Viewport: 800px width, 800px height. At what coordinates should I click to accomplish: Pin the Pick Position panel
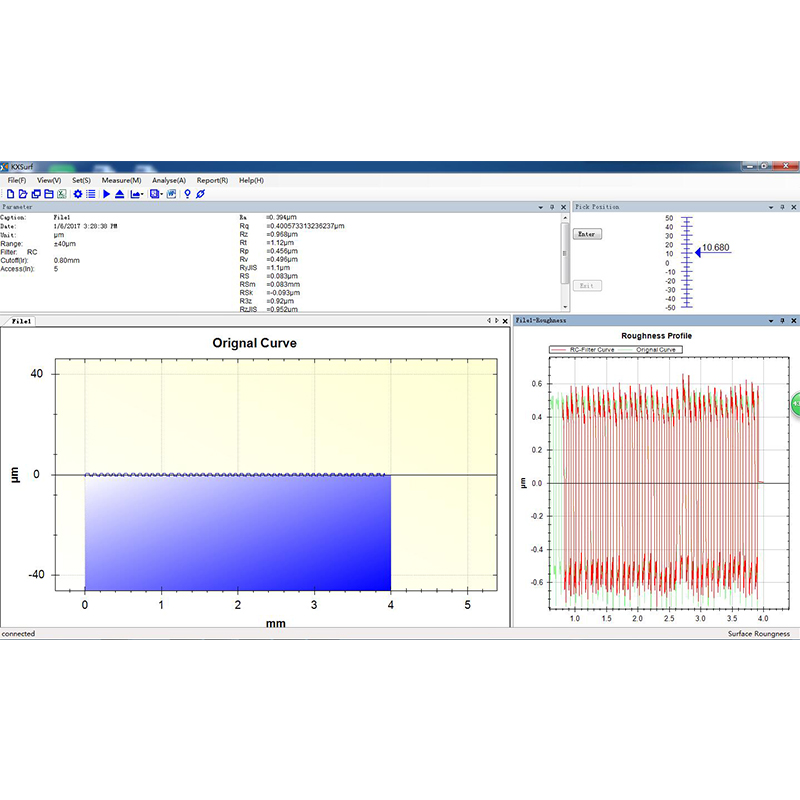[781, 207]
